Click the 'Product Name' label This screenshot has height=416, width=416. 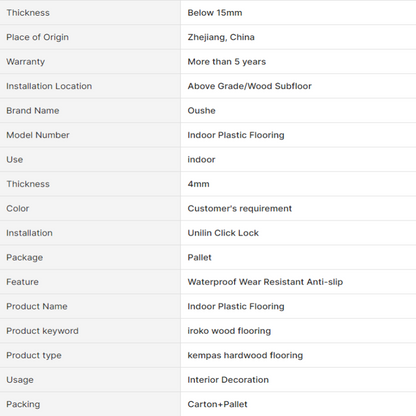coord(37,306)
